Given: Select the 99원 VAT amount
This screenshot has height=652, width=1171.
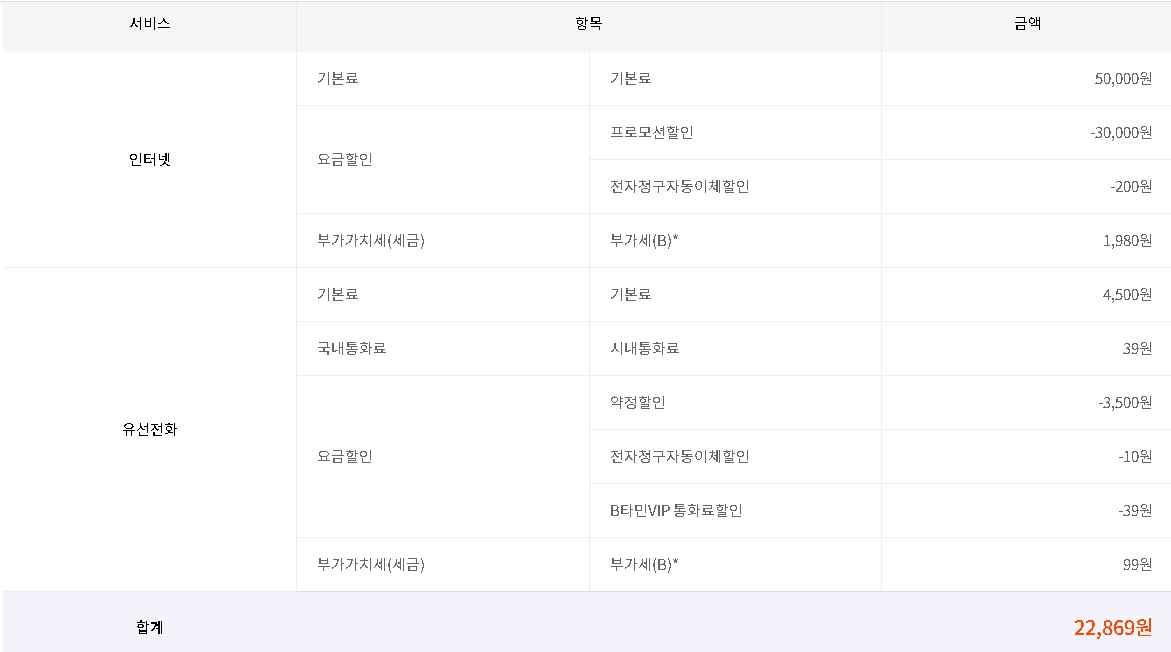Looking at the screenshot, I should 1138,565.
